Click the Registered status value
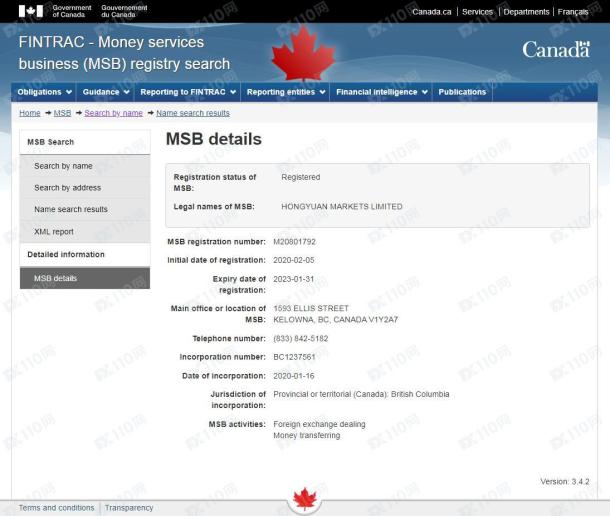Image resolution: width=610 pixels, height=516 pixels. (x=301, y=177)
